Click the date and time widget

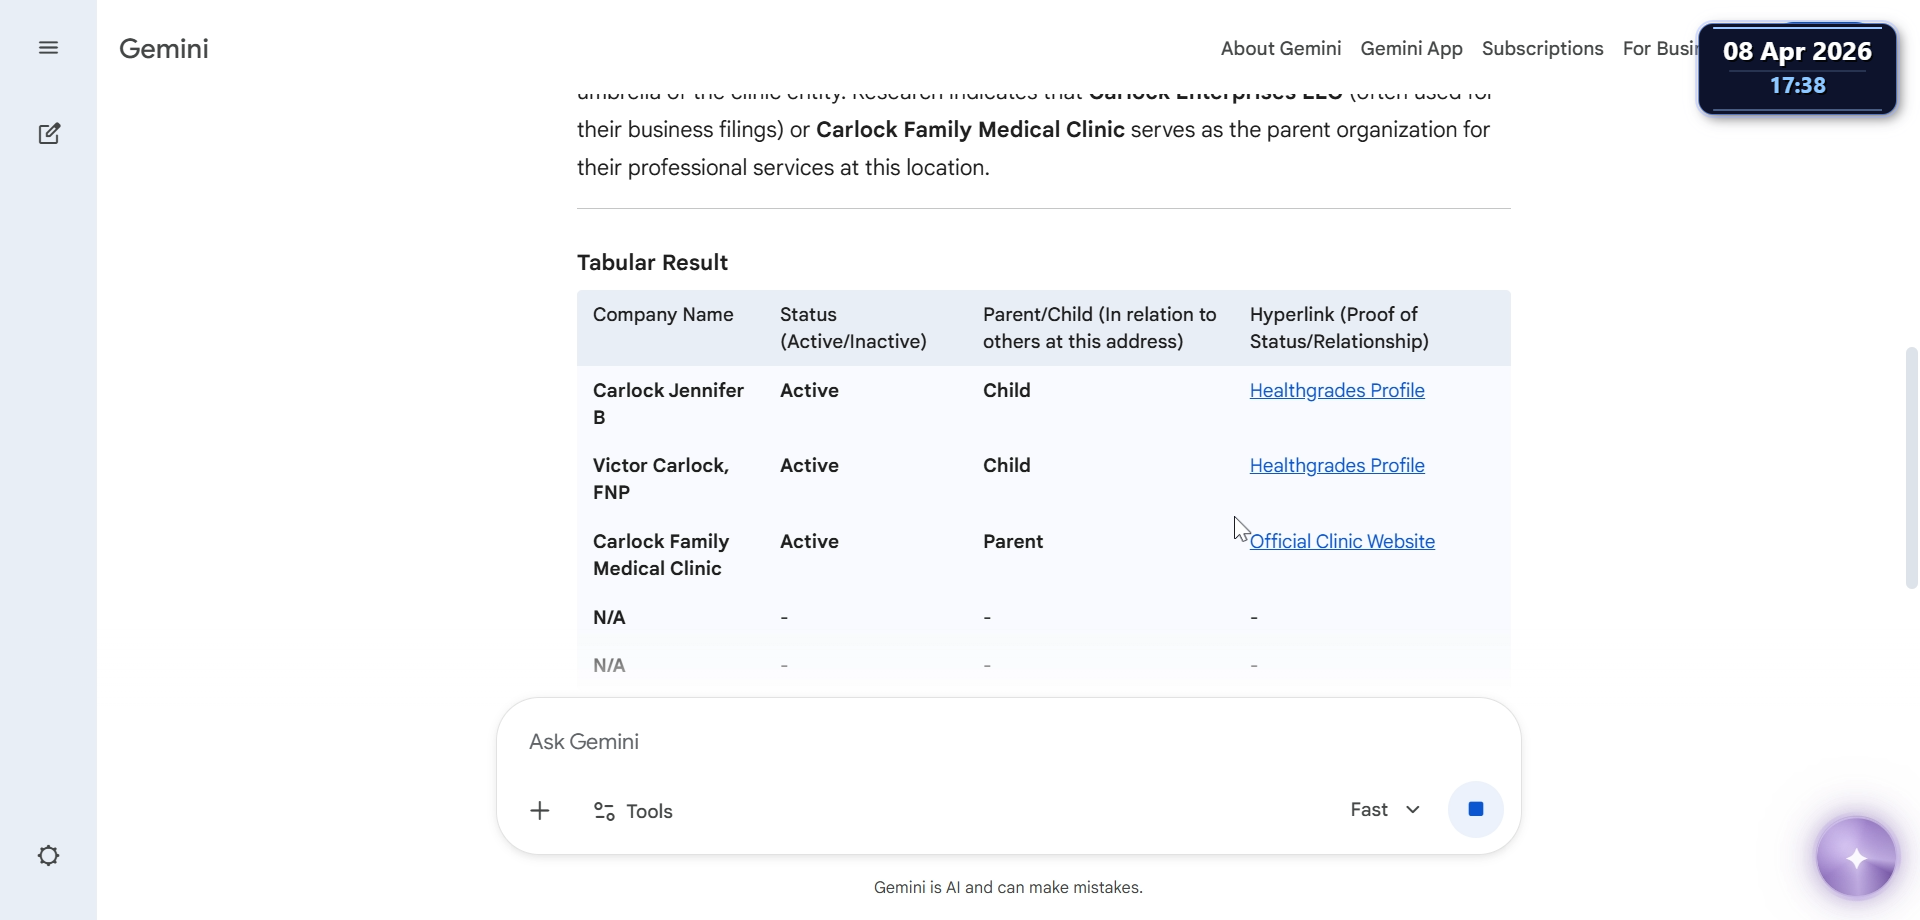[x=1797, y=68]
